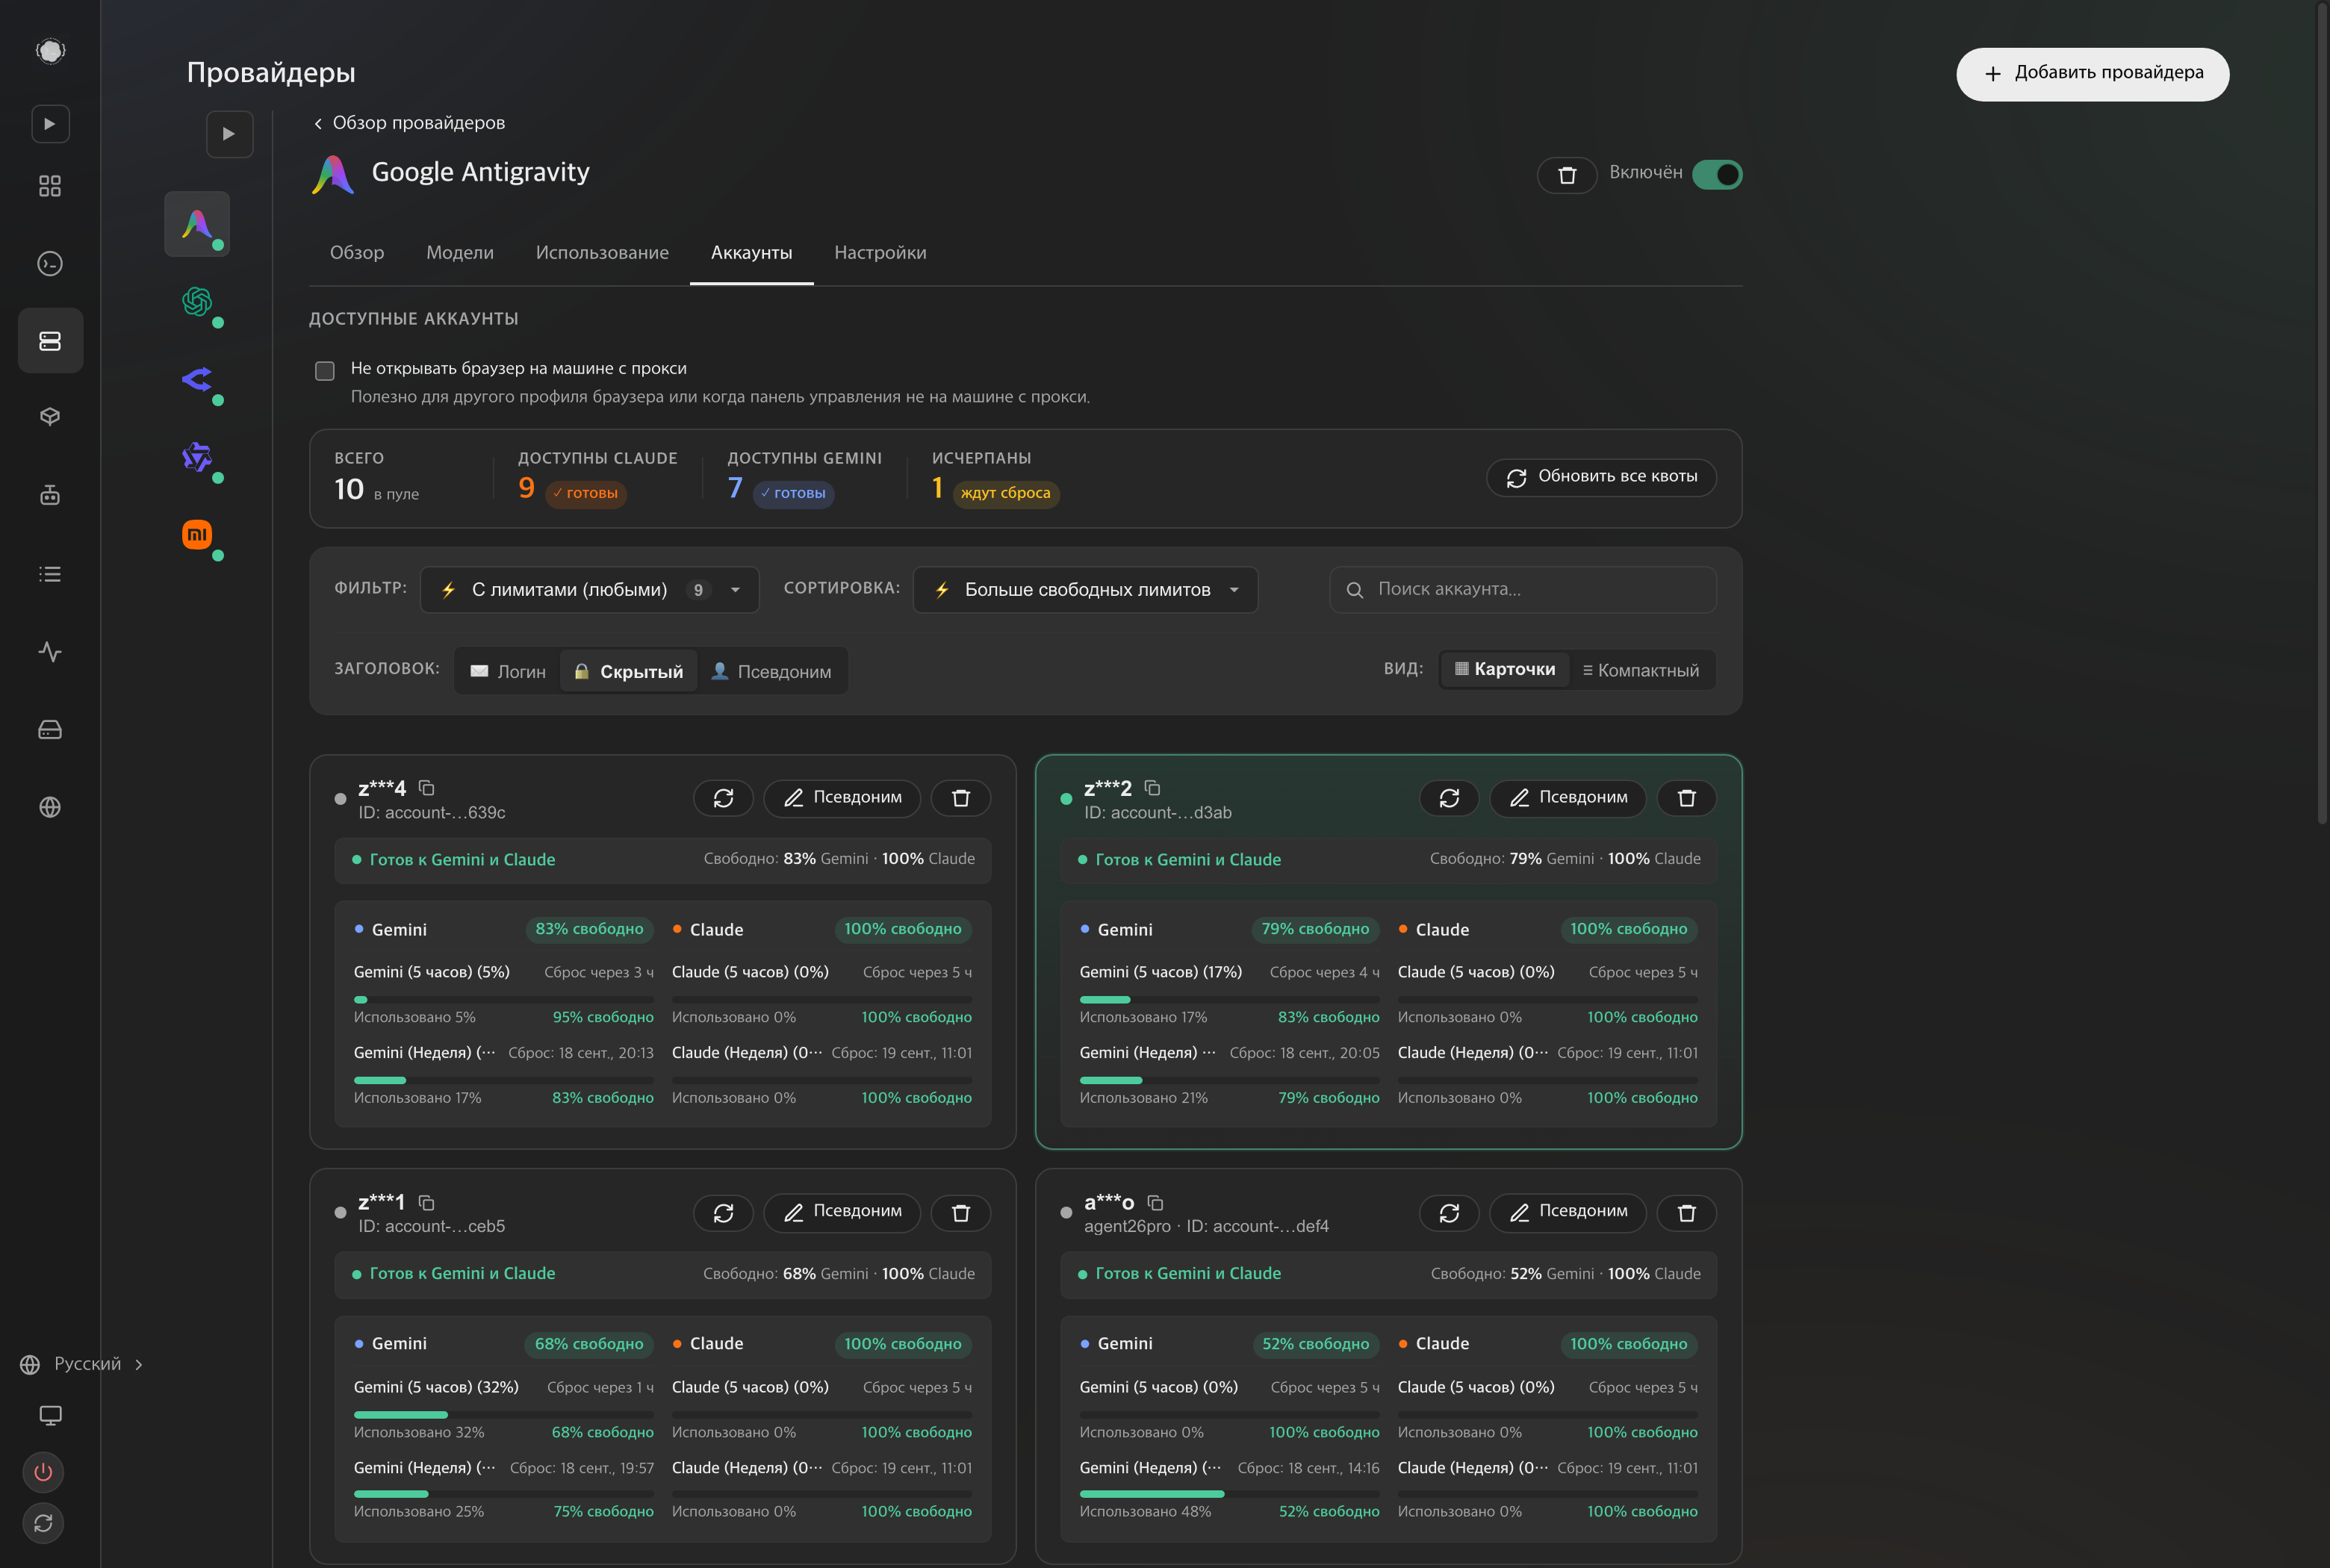
Task: Delete account z***1
Action: pos(961,1213)
